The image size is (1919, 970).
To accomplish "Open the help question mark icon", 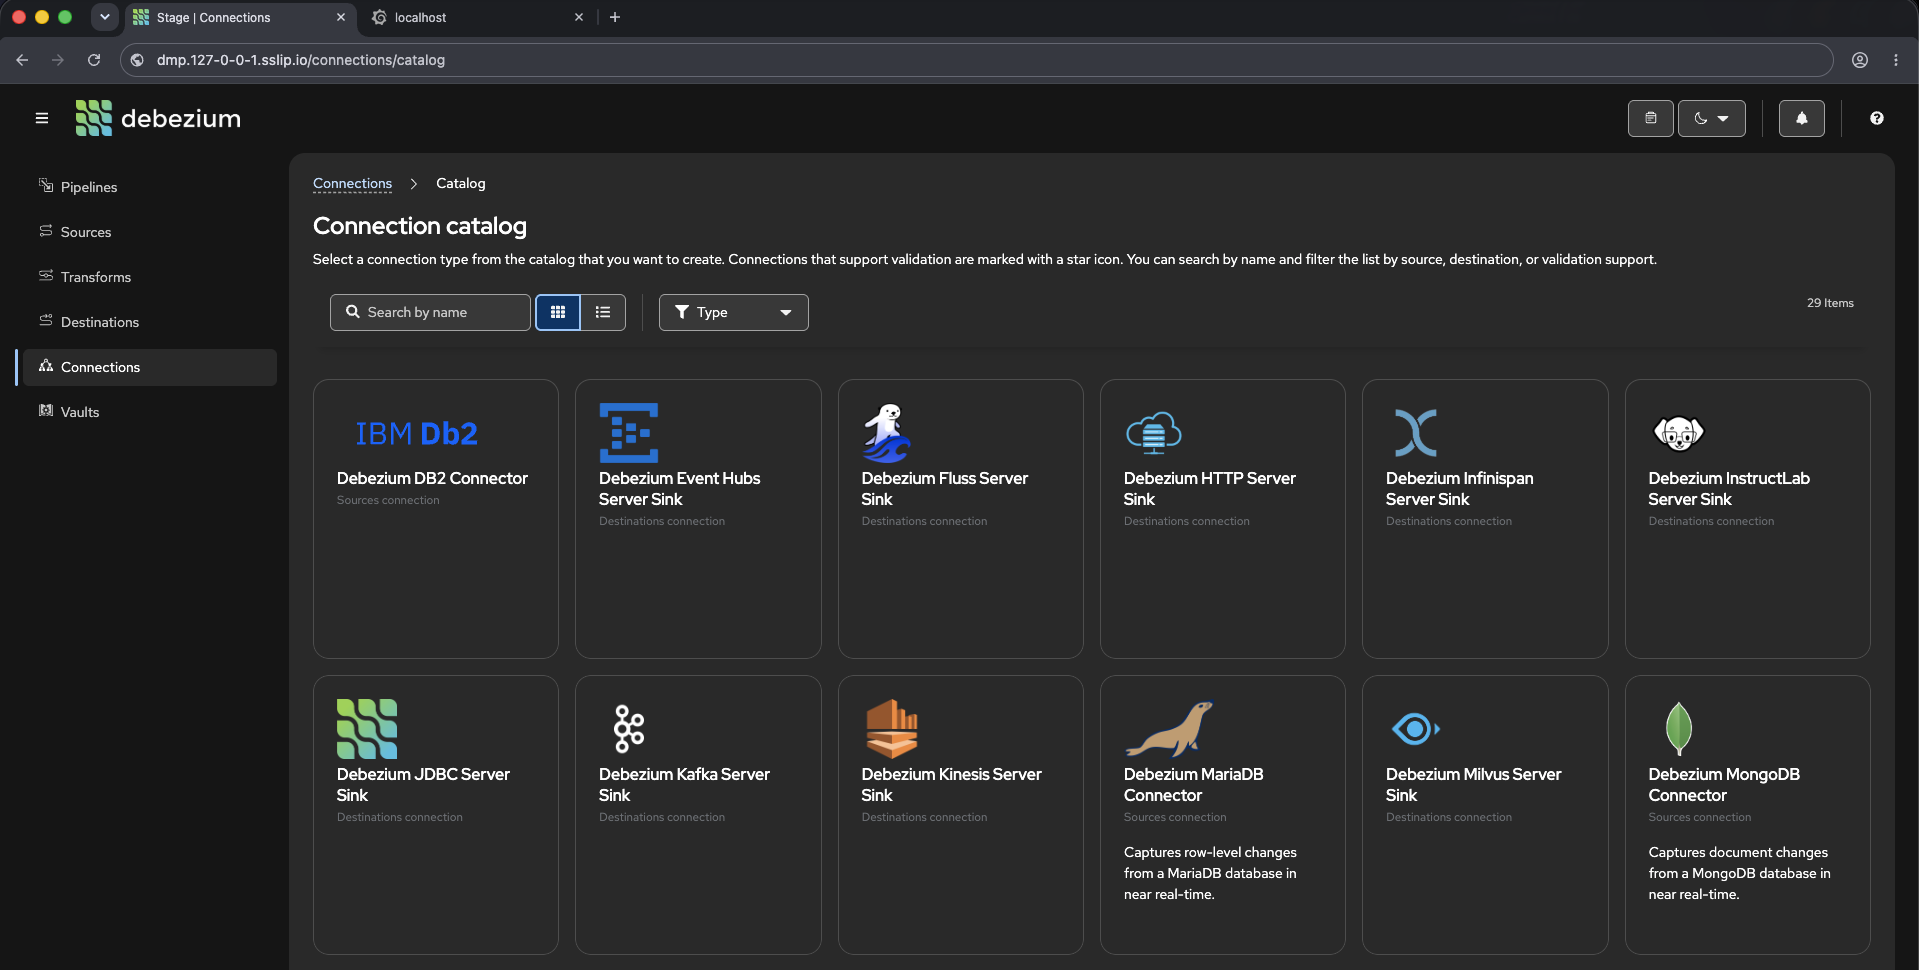I will tap(1876, 118).
